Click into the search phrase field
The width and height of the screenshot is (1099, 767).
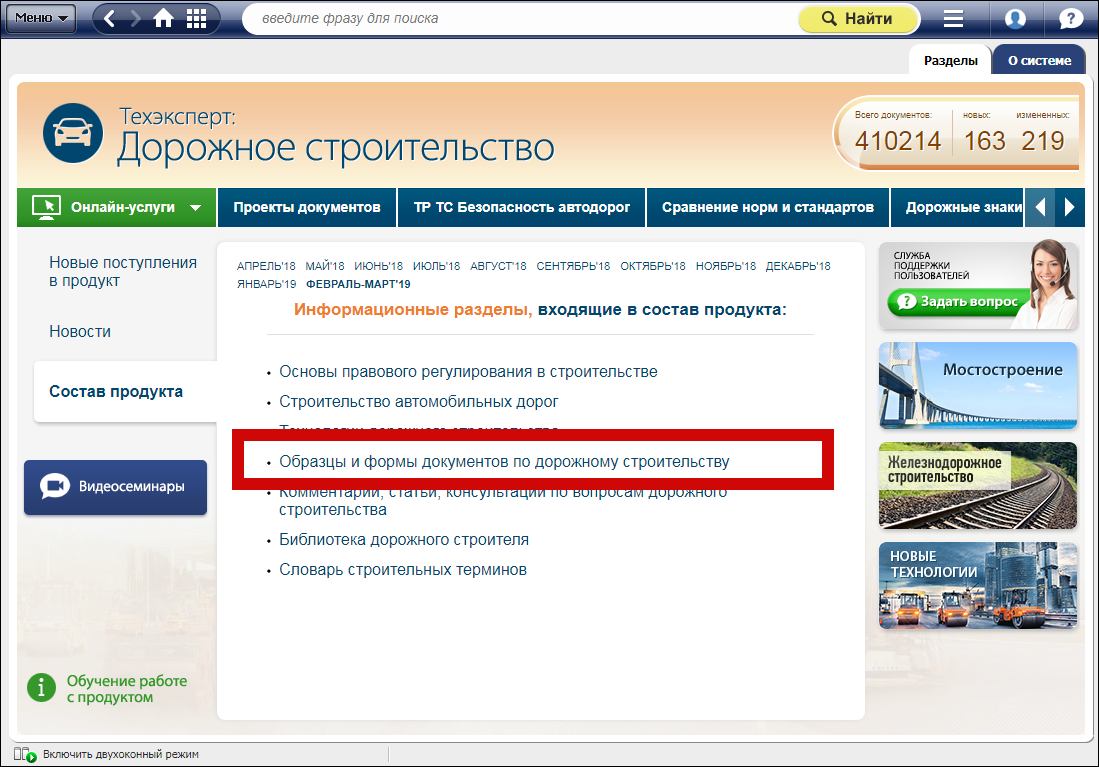(520, 19)
